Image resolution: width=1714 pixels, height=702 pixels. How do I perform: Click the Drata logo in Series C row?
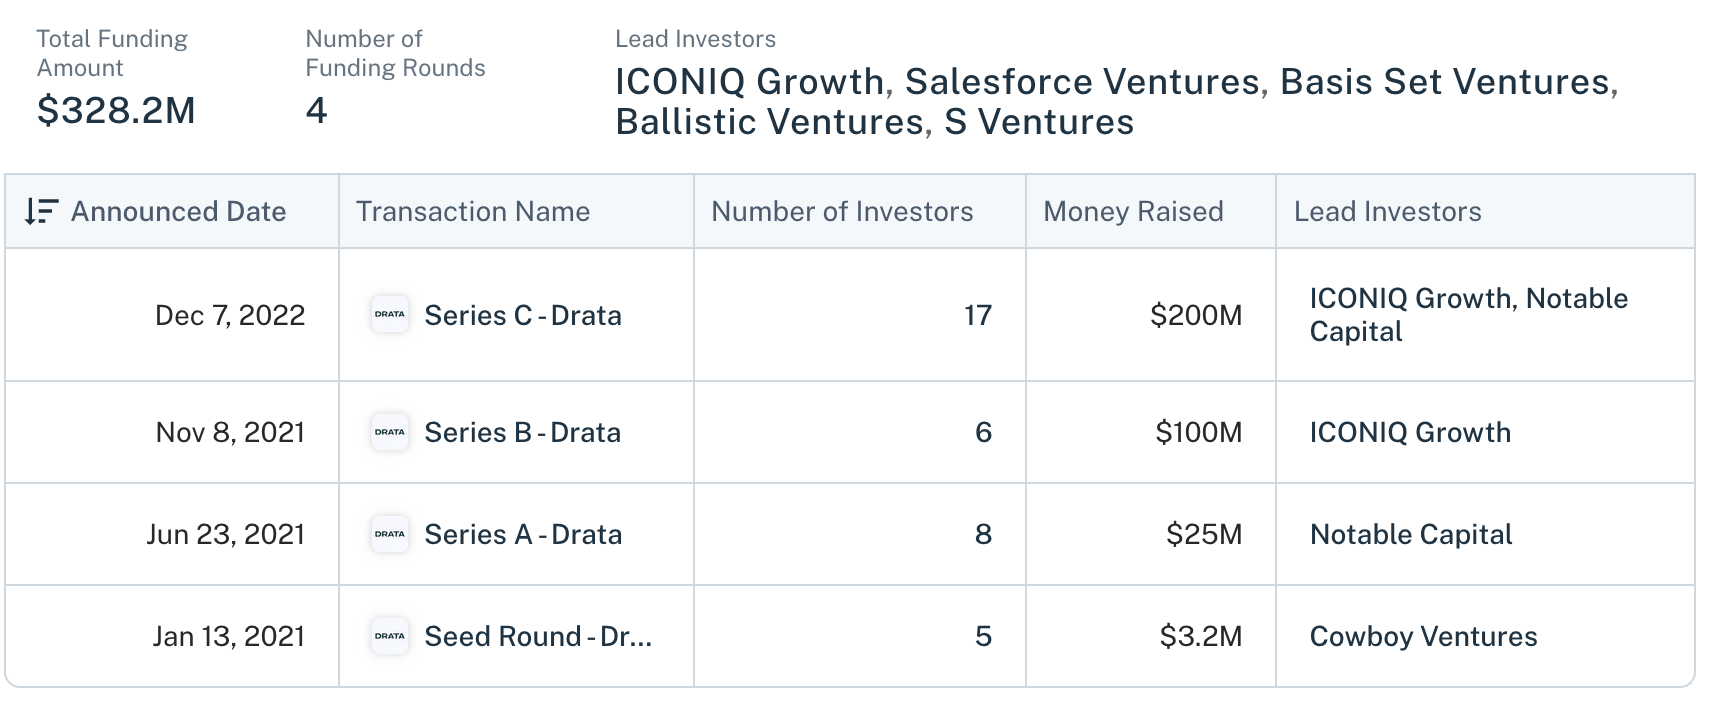(x=390, y=315)
